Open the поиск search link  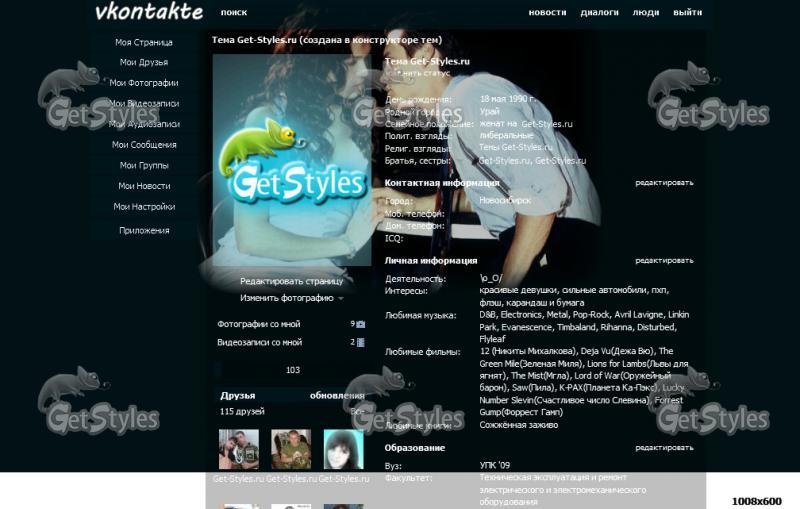(x=234, y=12)
